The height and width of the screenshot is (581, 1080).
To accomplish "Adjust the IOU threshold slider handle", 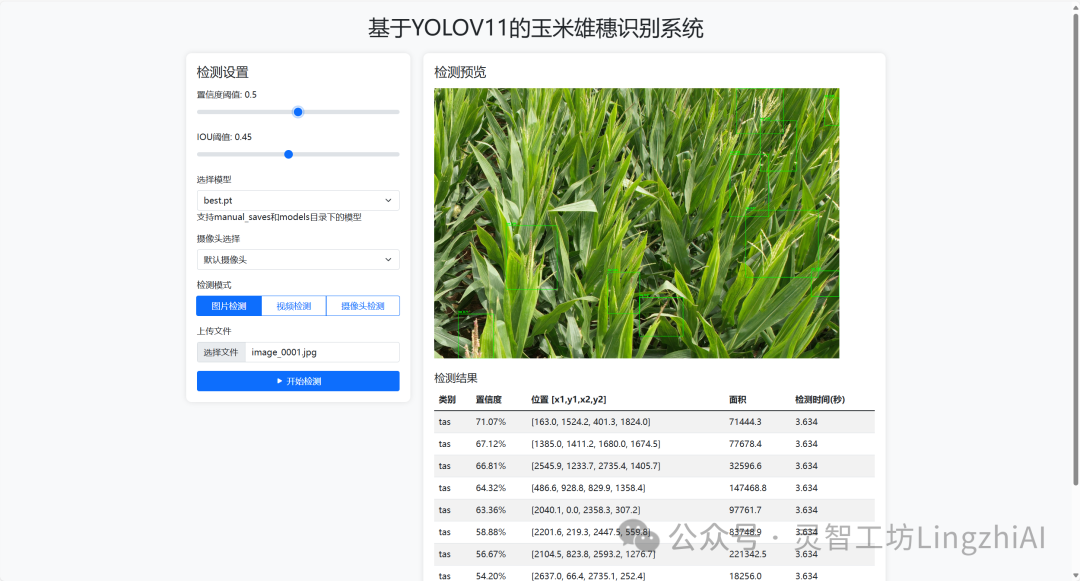I will 289,154.
